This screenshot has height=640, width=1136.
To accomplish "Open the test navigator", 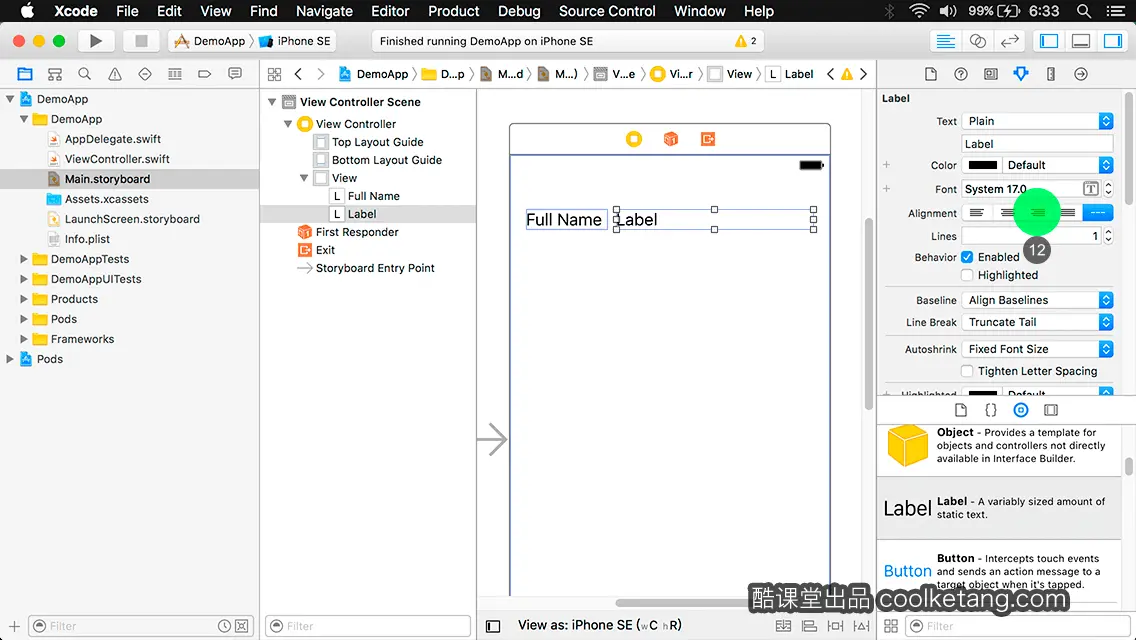I will pyautogui.click(x=145, y=74).
